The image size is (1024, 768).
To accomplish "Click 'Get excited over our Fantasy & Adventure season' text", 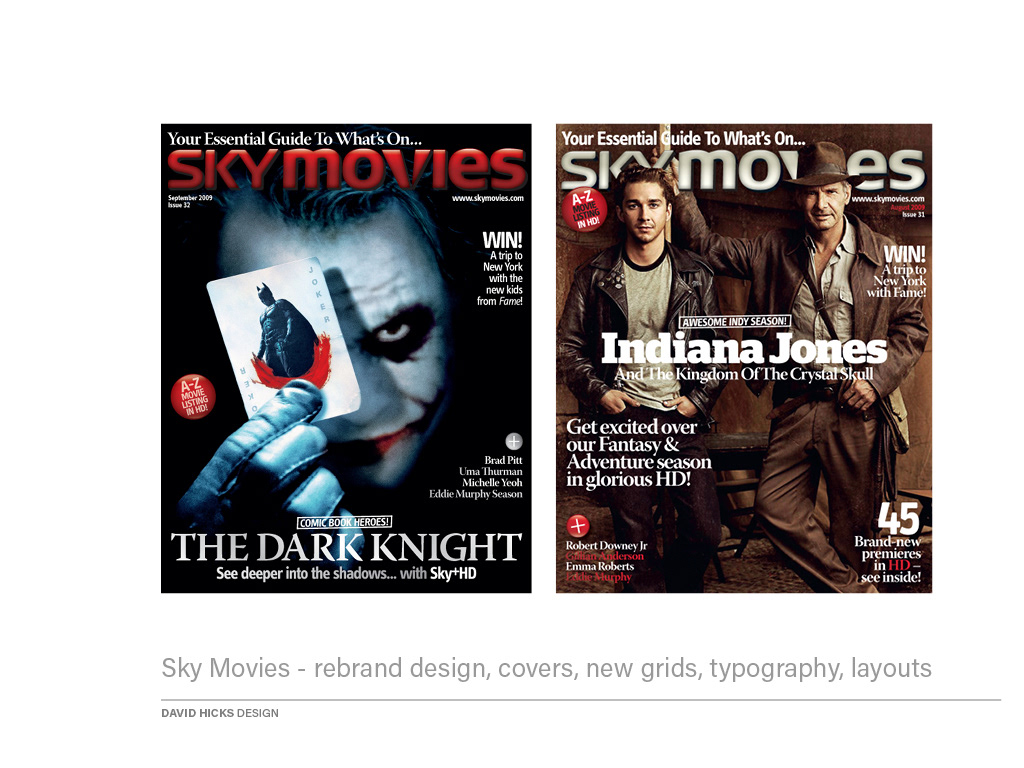I will (639, 453).
